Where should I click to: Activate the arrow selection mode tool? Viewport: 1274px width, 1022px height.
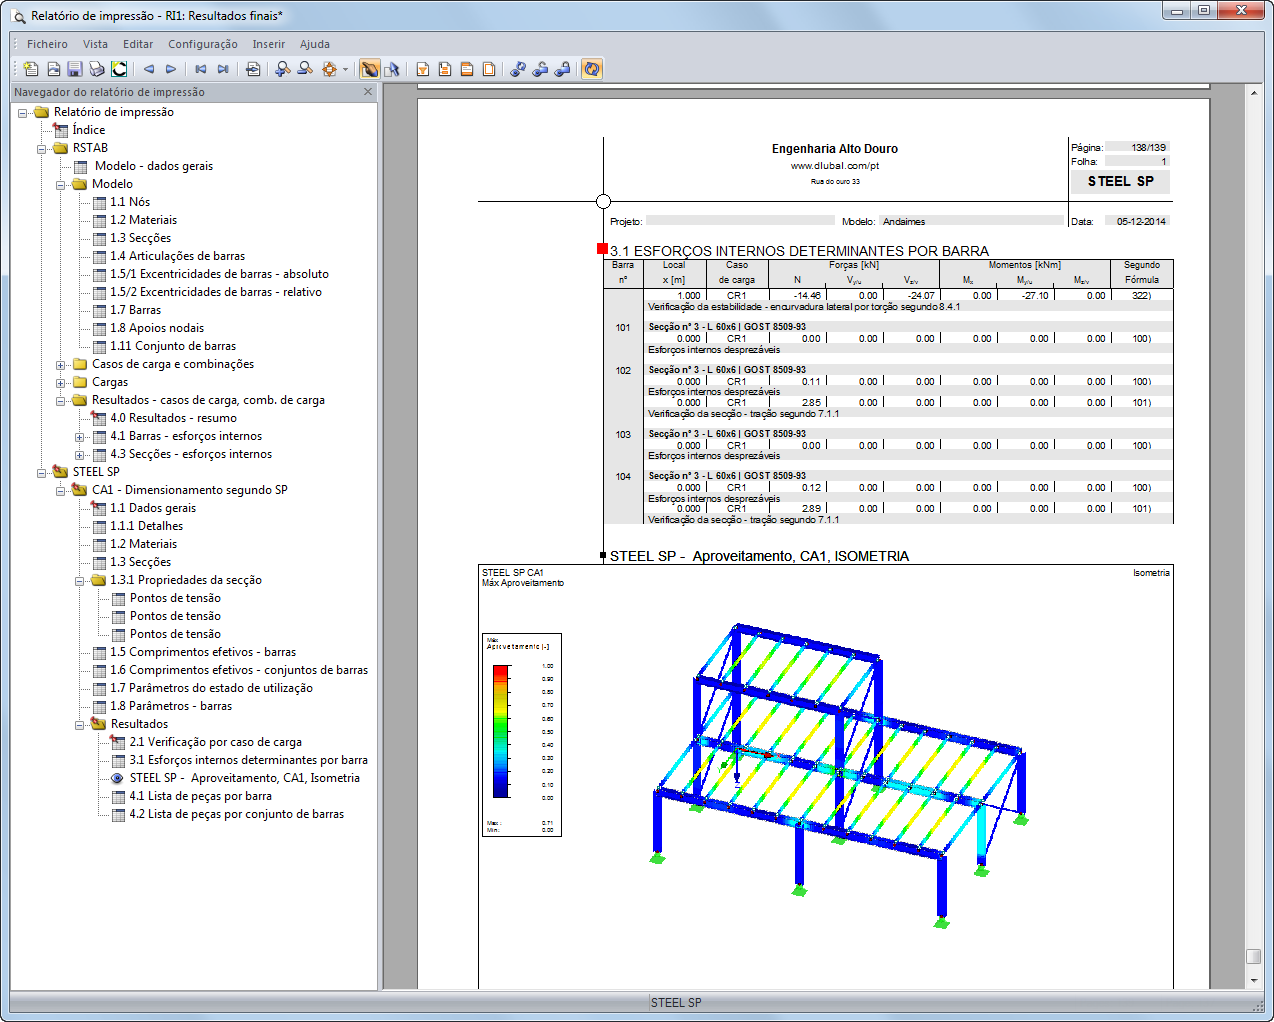pyautogui.click(x=392, y=69)
